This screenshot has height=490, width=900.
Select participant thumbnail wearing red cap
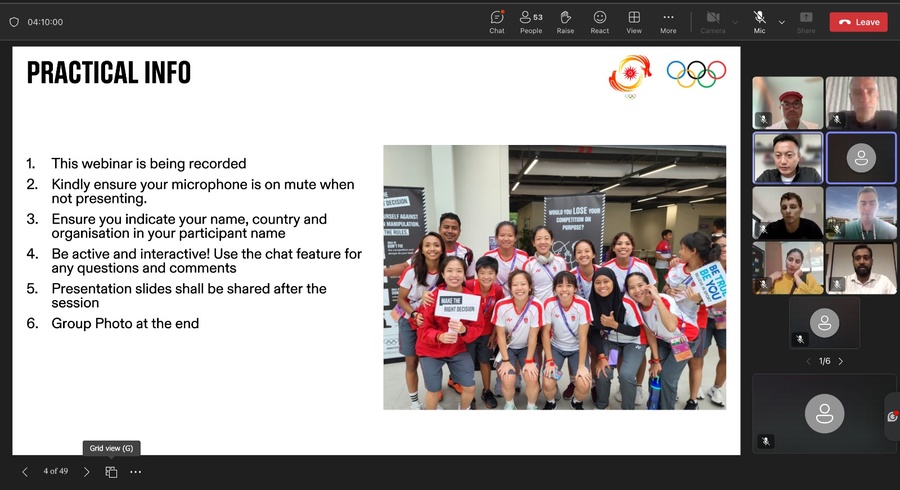tap(788, 103)
